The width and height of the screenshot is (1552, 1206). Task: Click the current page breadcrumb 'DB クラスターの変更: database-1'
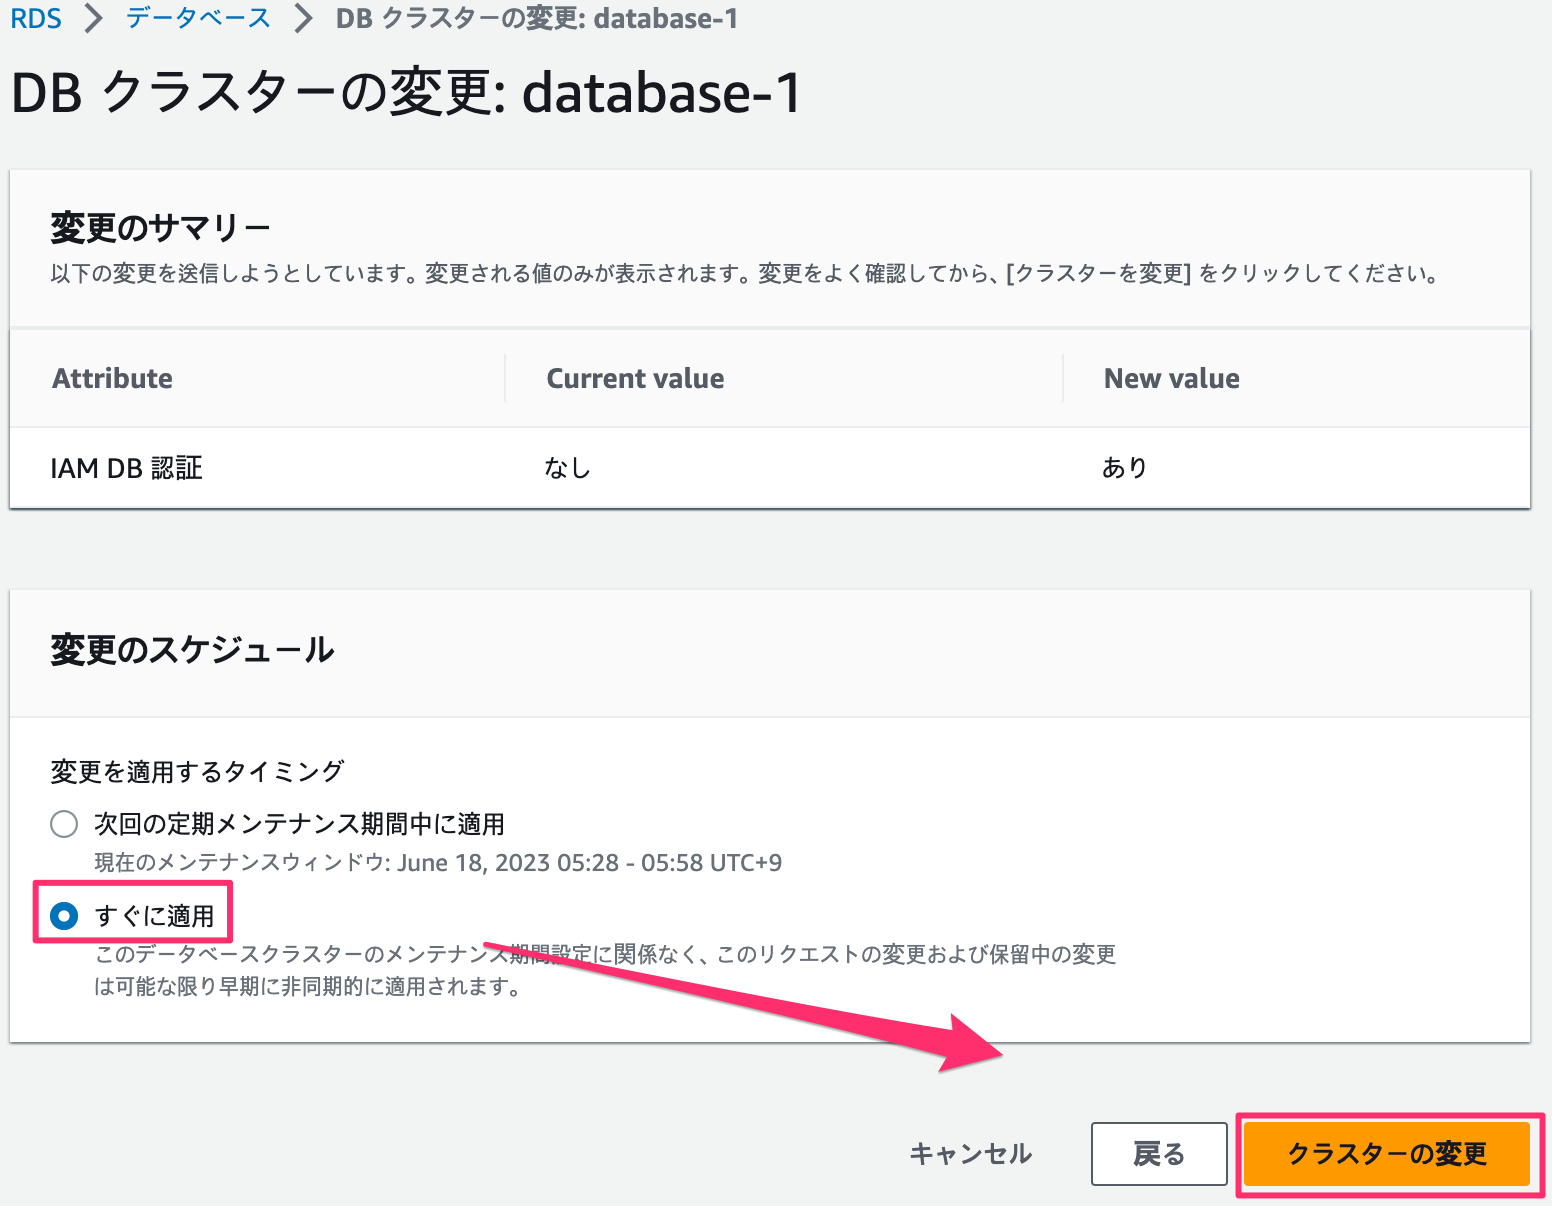535,17
